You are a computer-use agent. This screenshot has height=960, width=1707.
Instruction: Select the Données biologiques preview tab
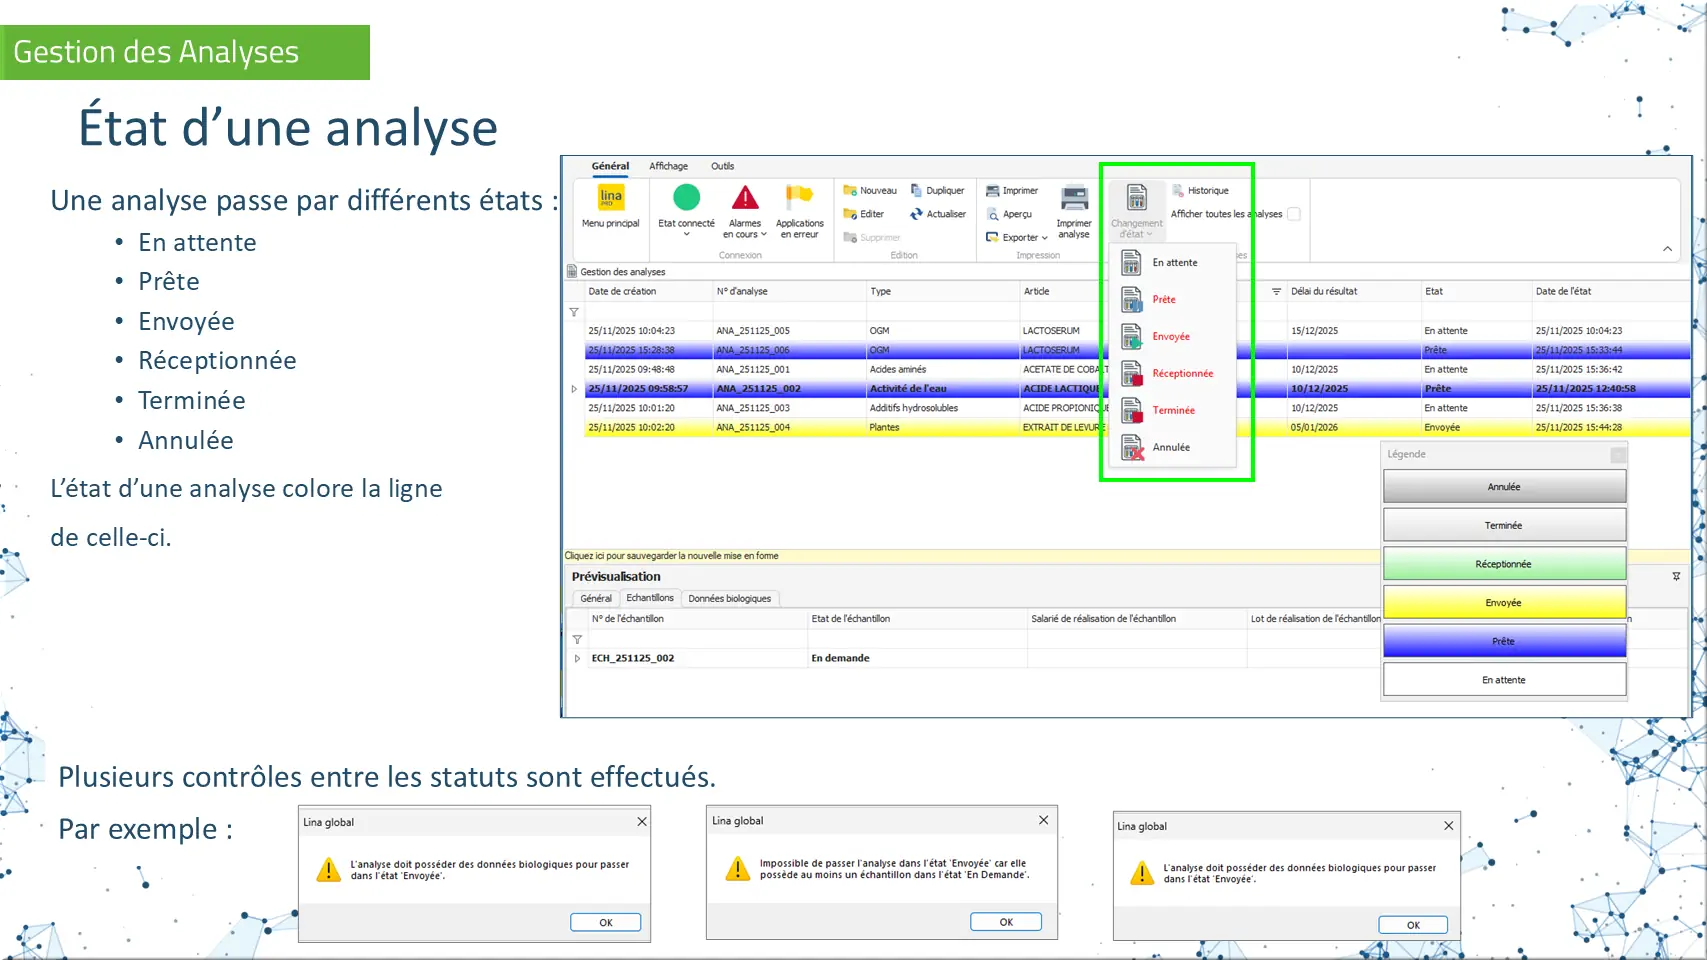click(729, 599)
